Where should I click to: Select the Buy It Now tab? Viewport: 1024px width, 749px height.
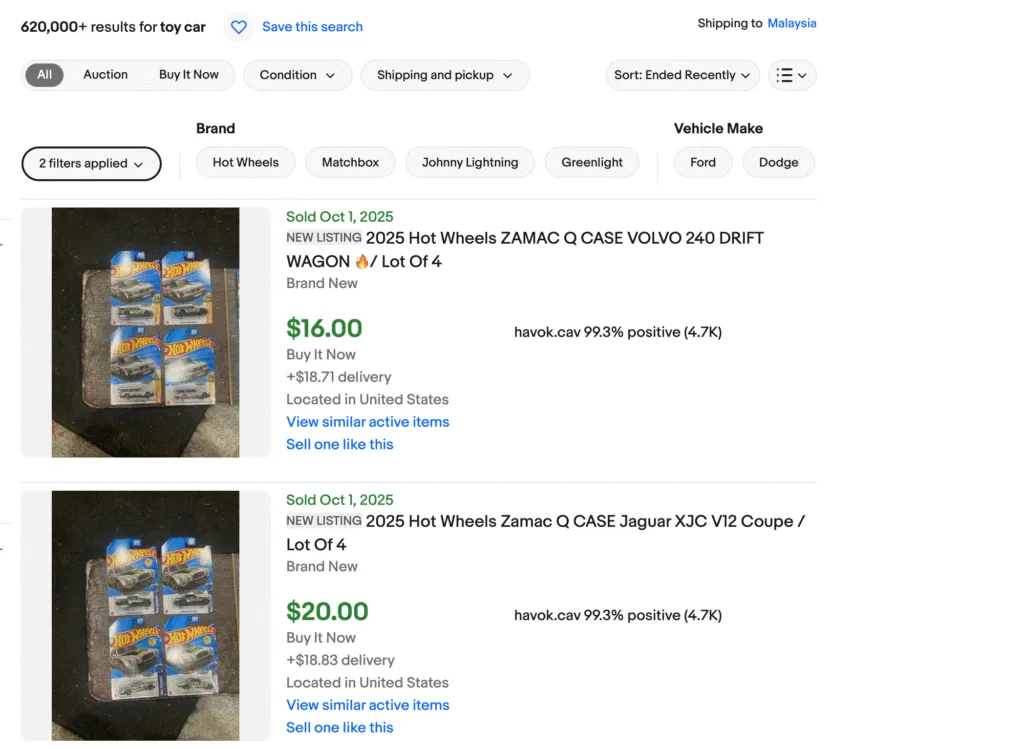[189, 74]
